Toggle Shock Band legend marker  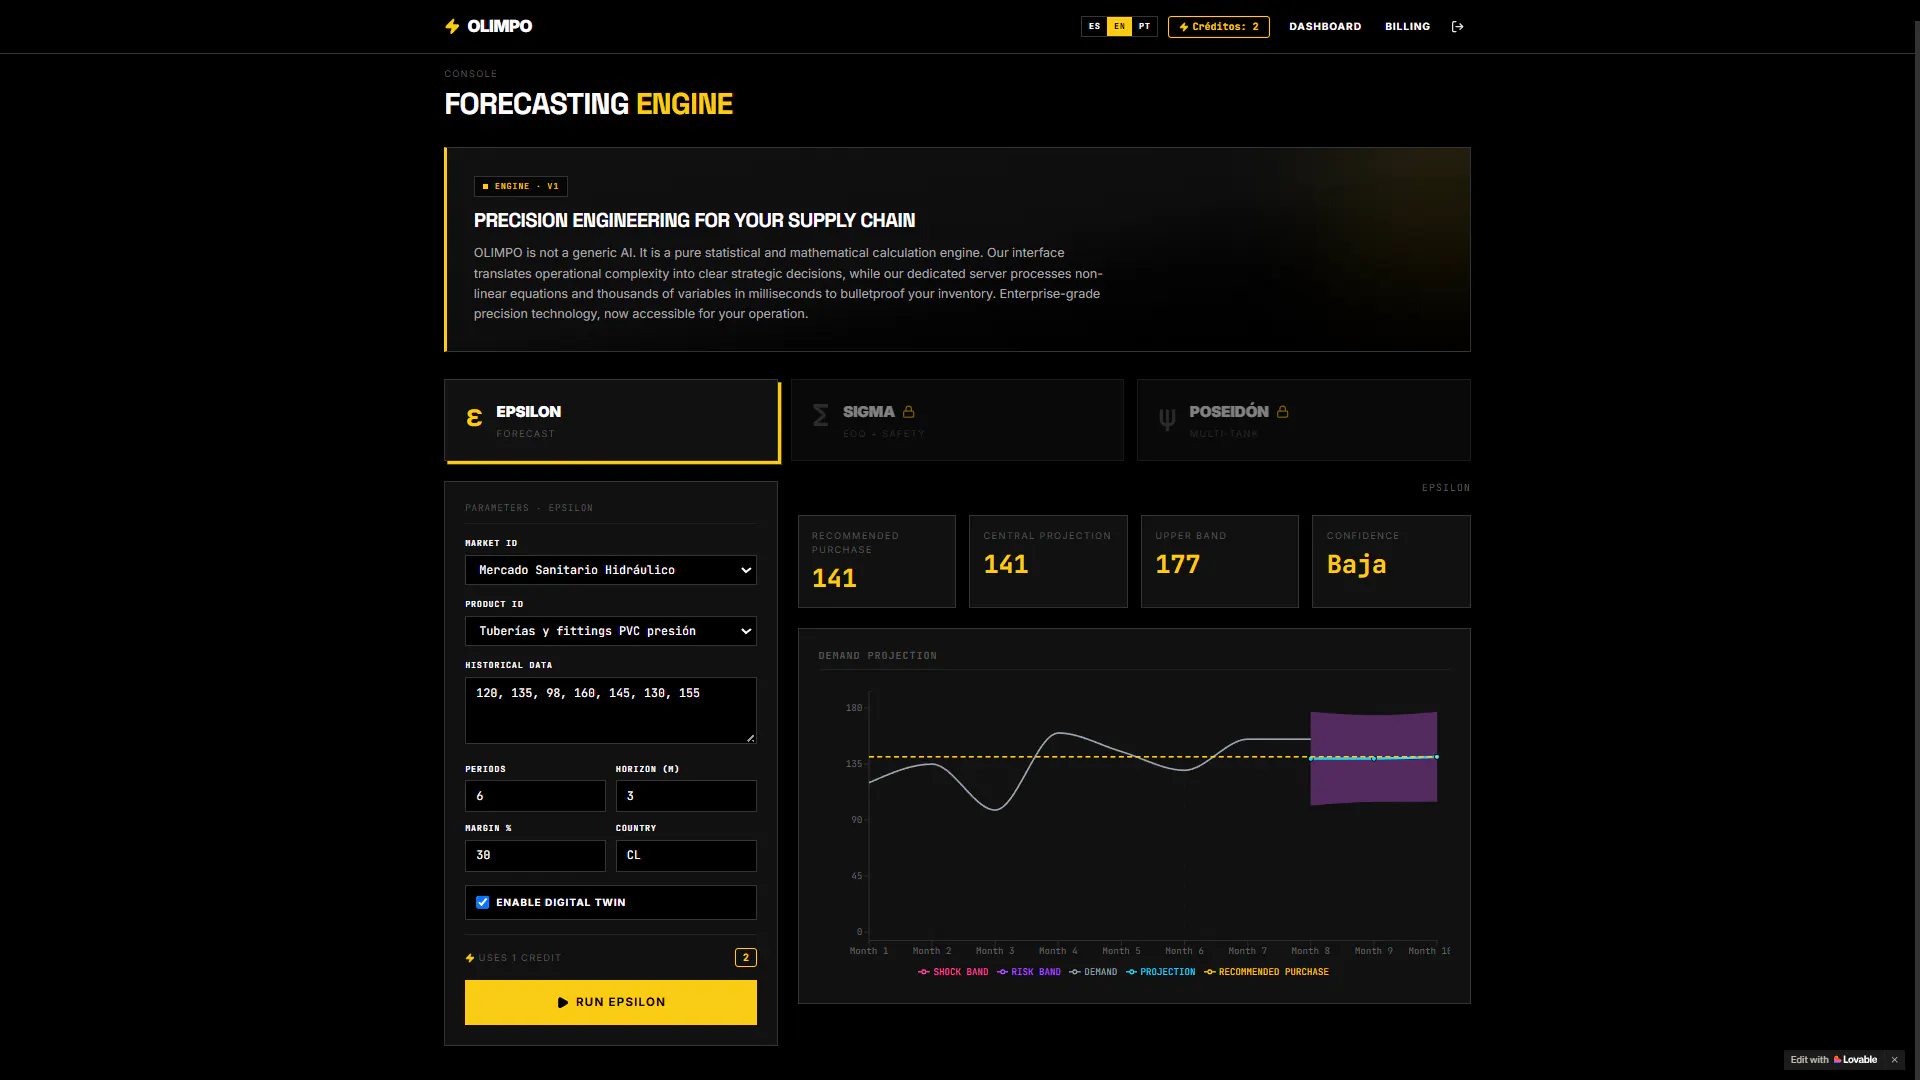pos(924,972)
